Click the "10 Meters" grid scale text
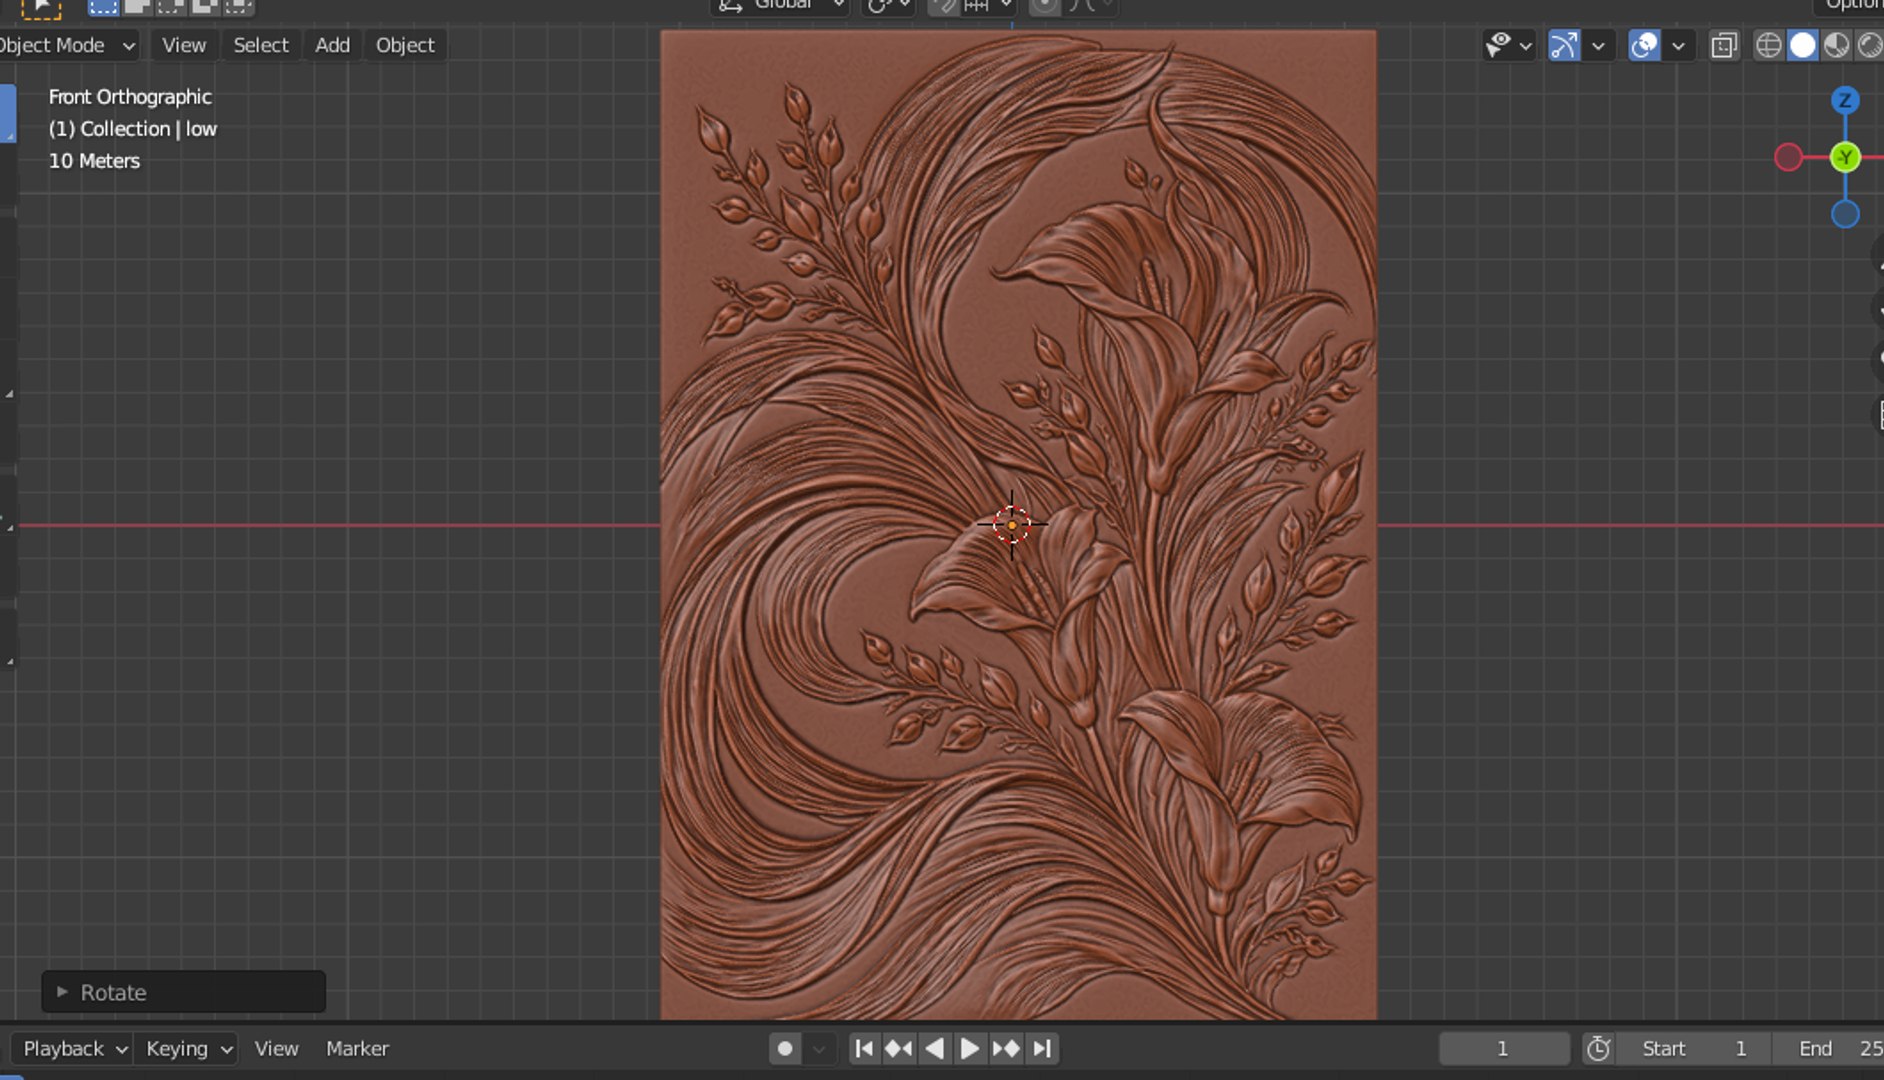Image resolution: width=1884 pixels, height=1080 pixels. pos(94,161)
